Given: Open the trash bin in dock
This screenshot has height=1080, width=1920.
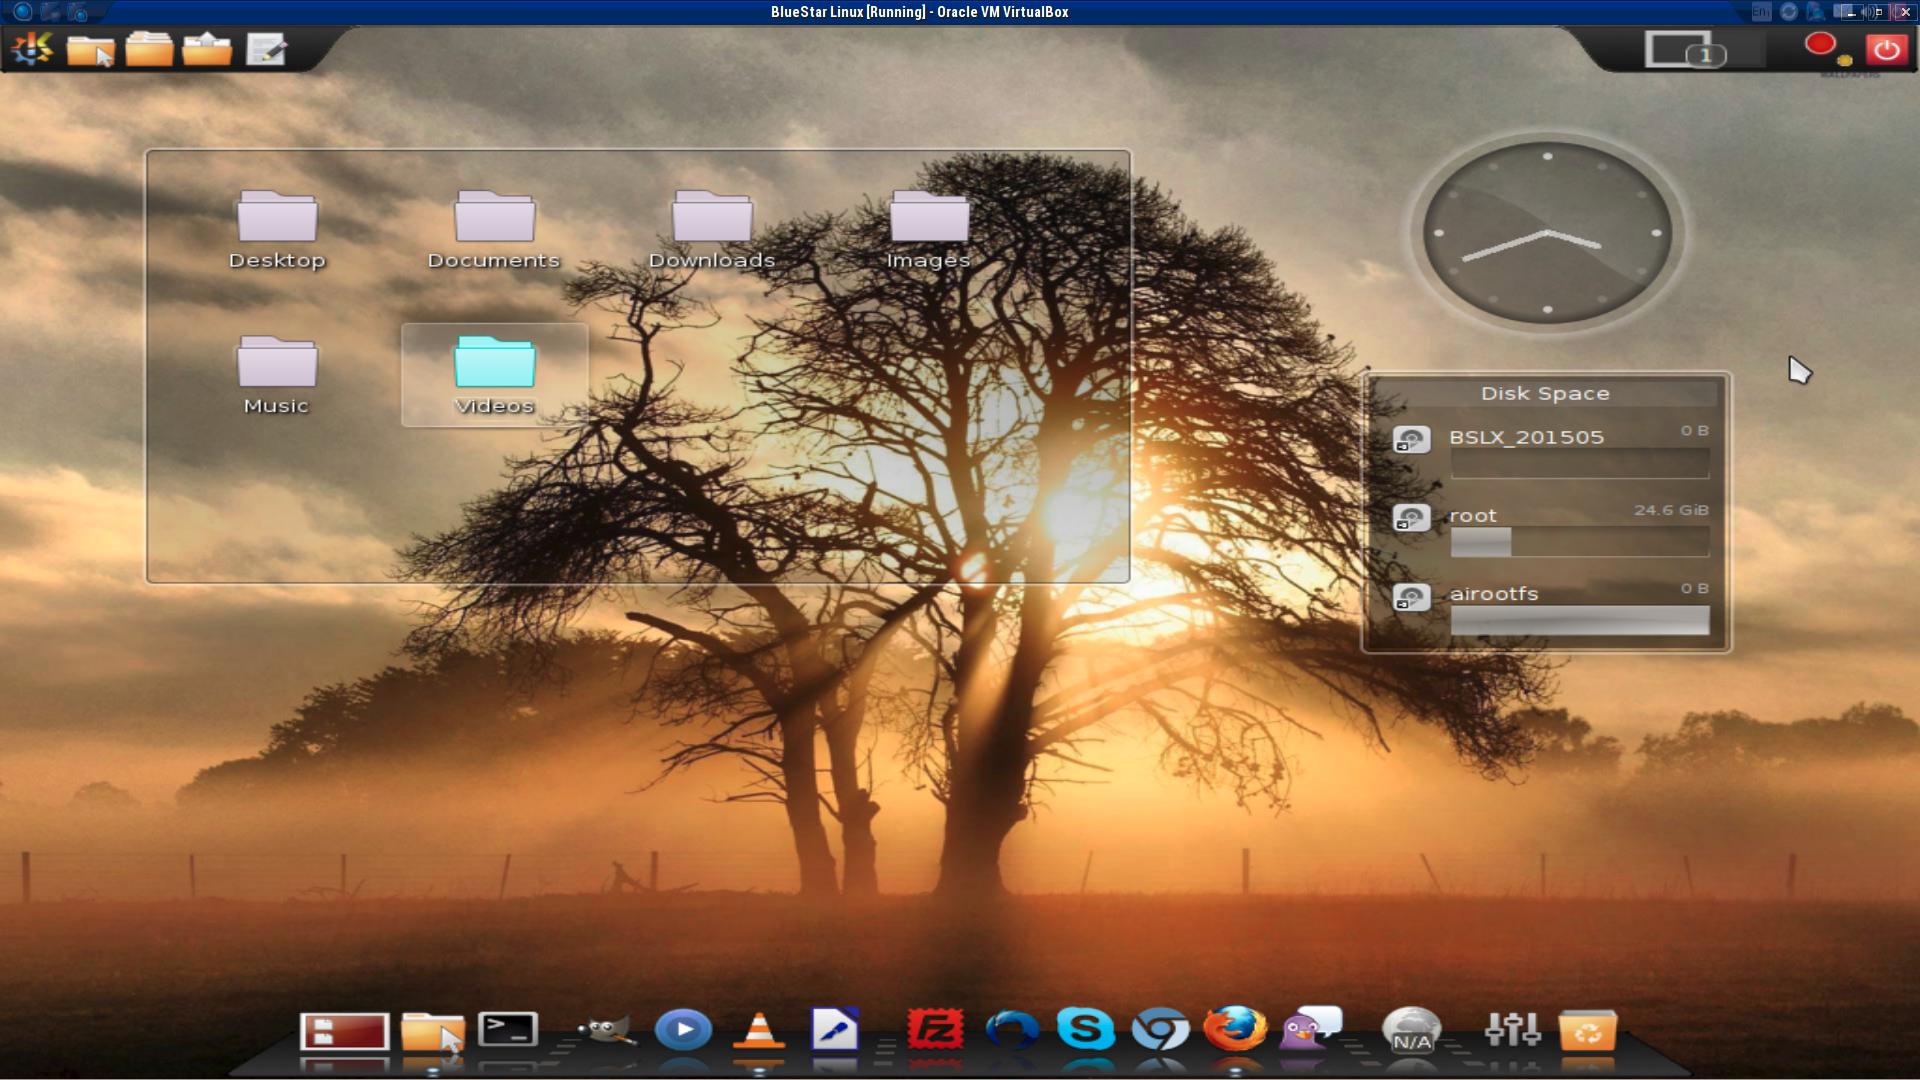Looking at the screenshot, I should pyautogui.click(x=1587, y=1030).
